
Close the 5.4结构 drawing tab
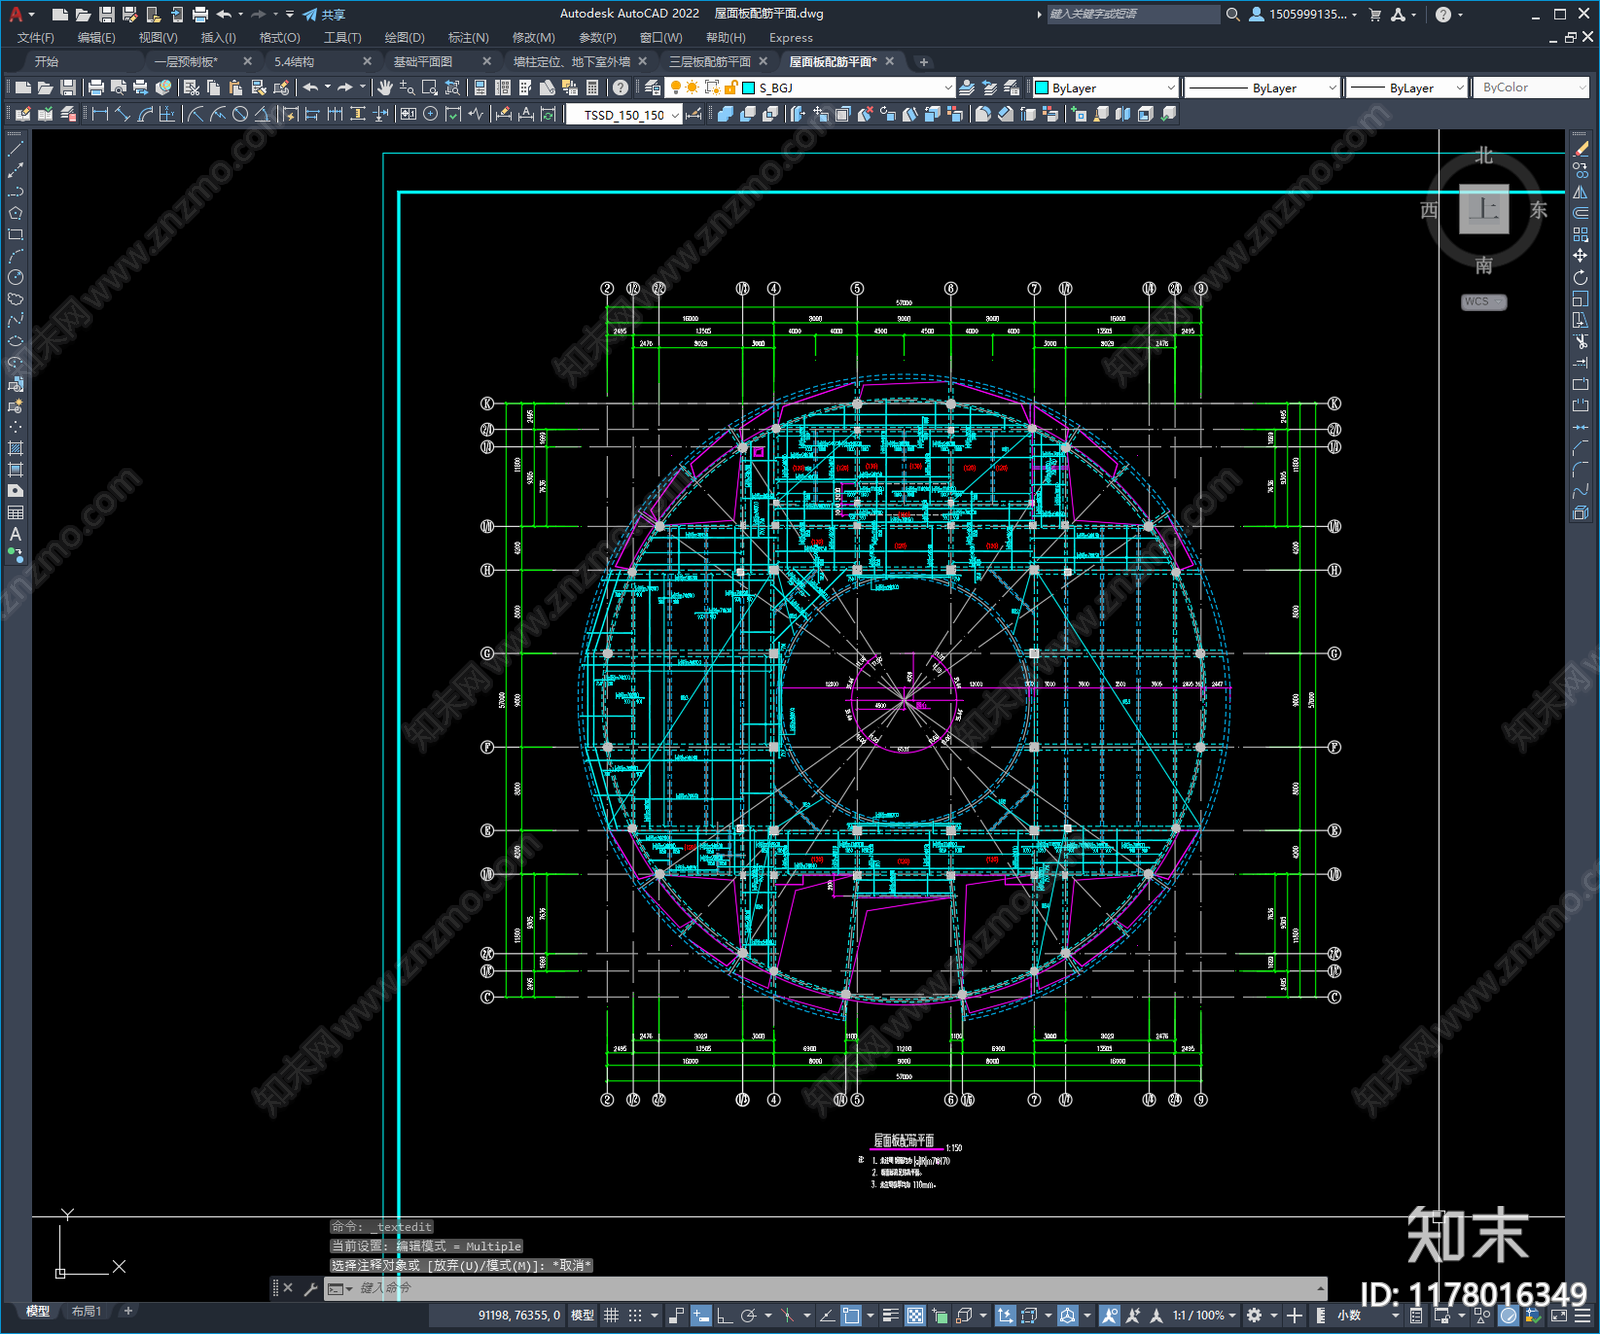(367, 62)
